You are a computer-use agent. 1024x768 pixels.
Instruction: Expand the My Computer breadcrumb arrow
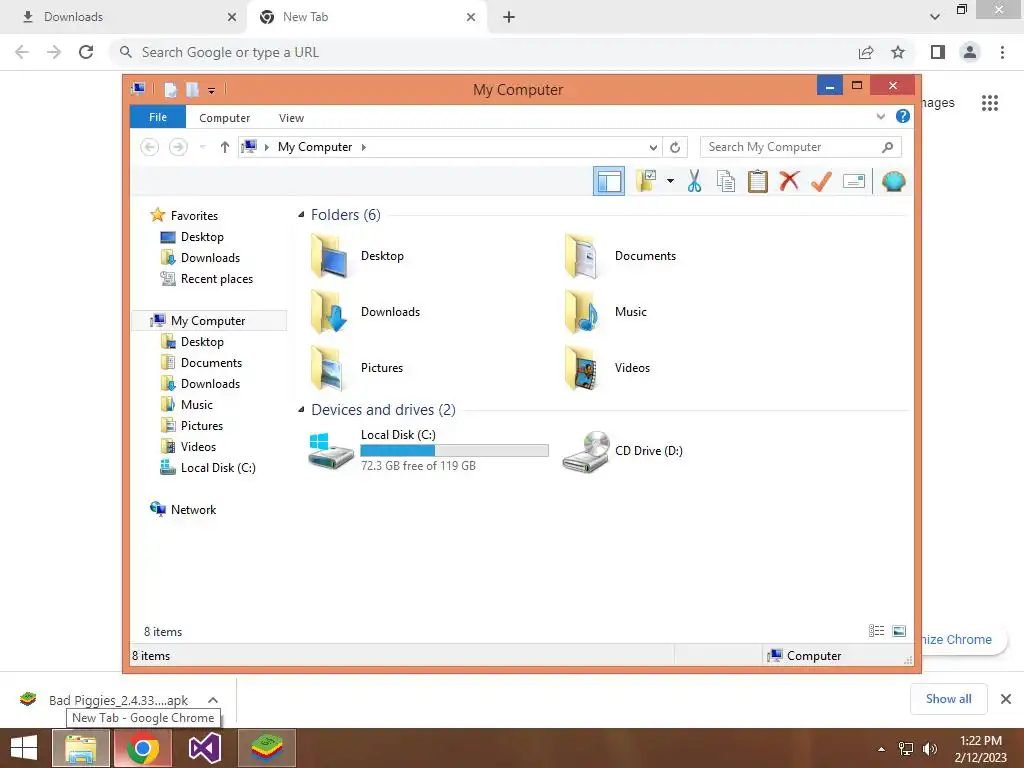coord(364,147)
